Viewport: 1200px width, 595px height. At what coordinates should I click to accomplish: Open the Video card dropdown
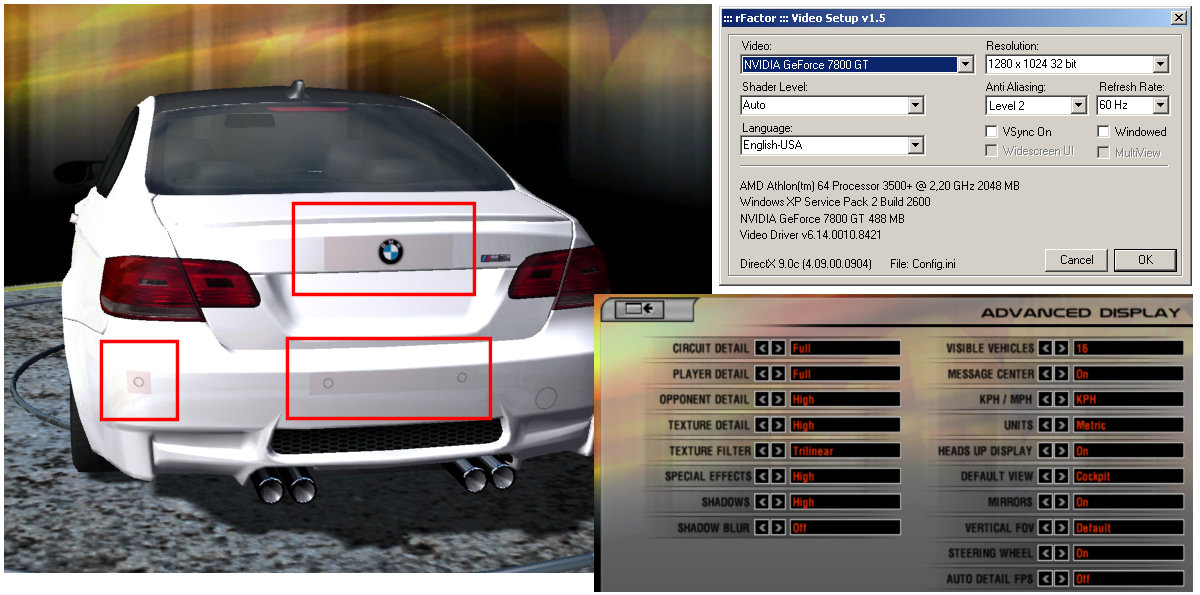pos(965,65)
